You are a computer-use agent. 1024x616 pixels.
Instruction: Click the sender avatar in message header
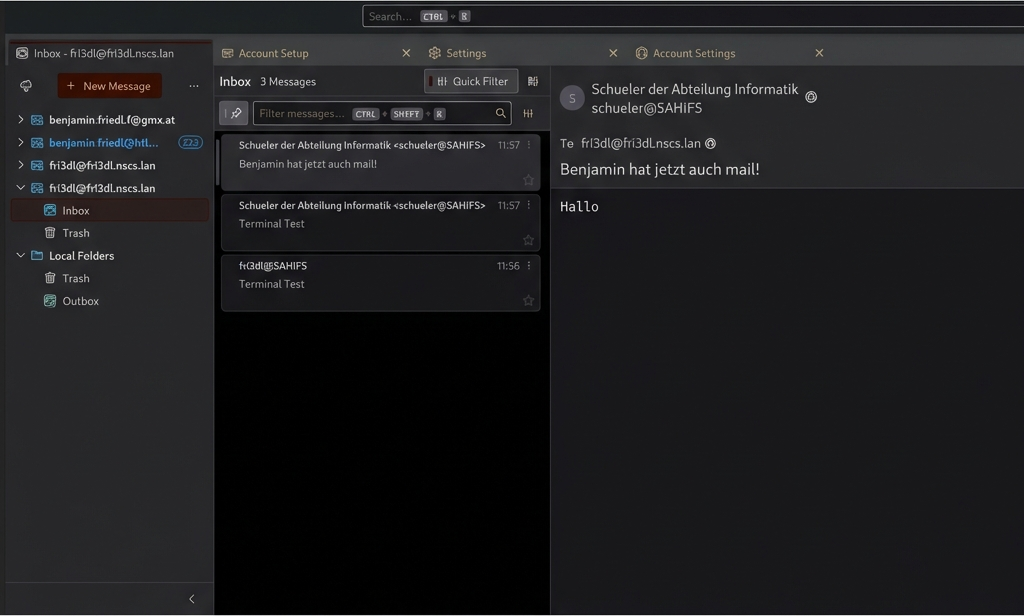[x=572, y=98]
